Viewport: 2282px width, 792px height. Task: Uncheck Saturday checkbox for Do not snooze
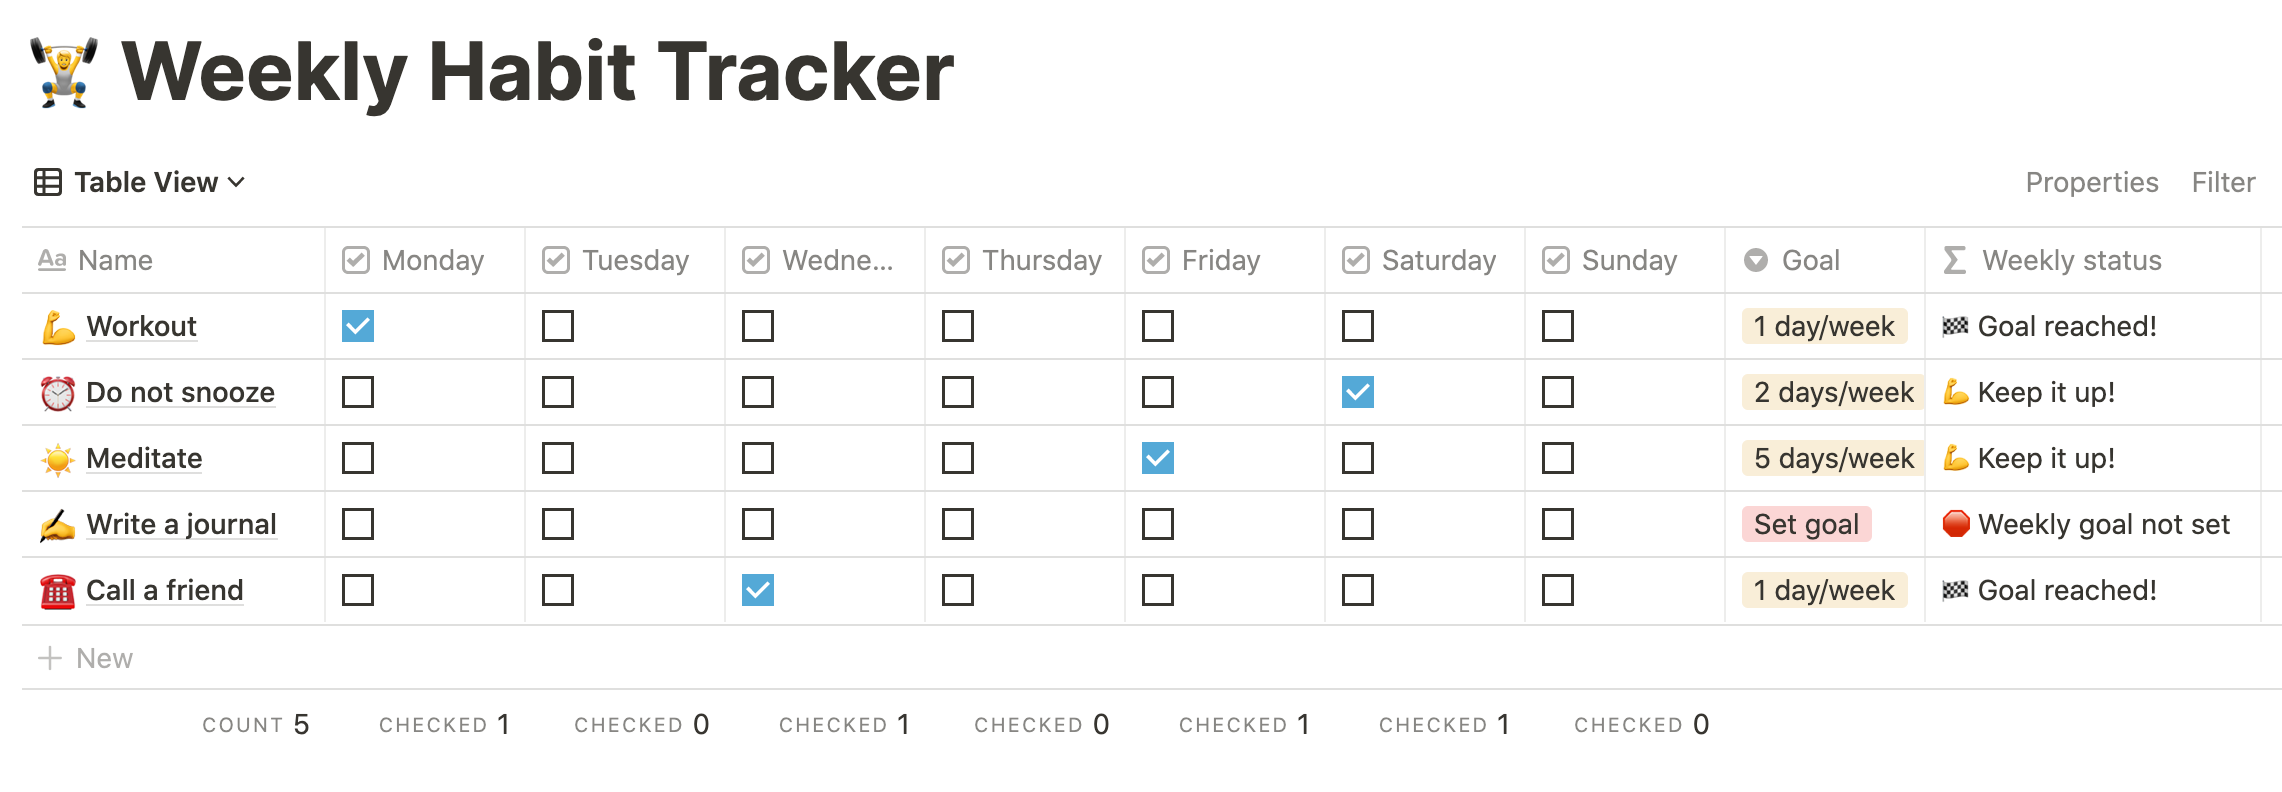1358,392
